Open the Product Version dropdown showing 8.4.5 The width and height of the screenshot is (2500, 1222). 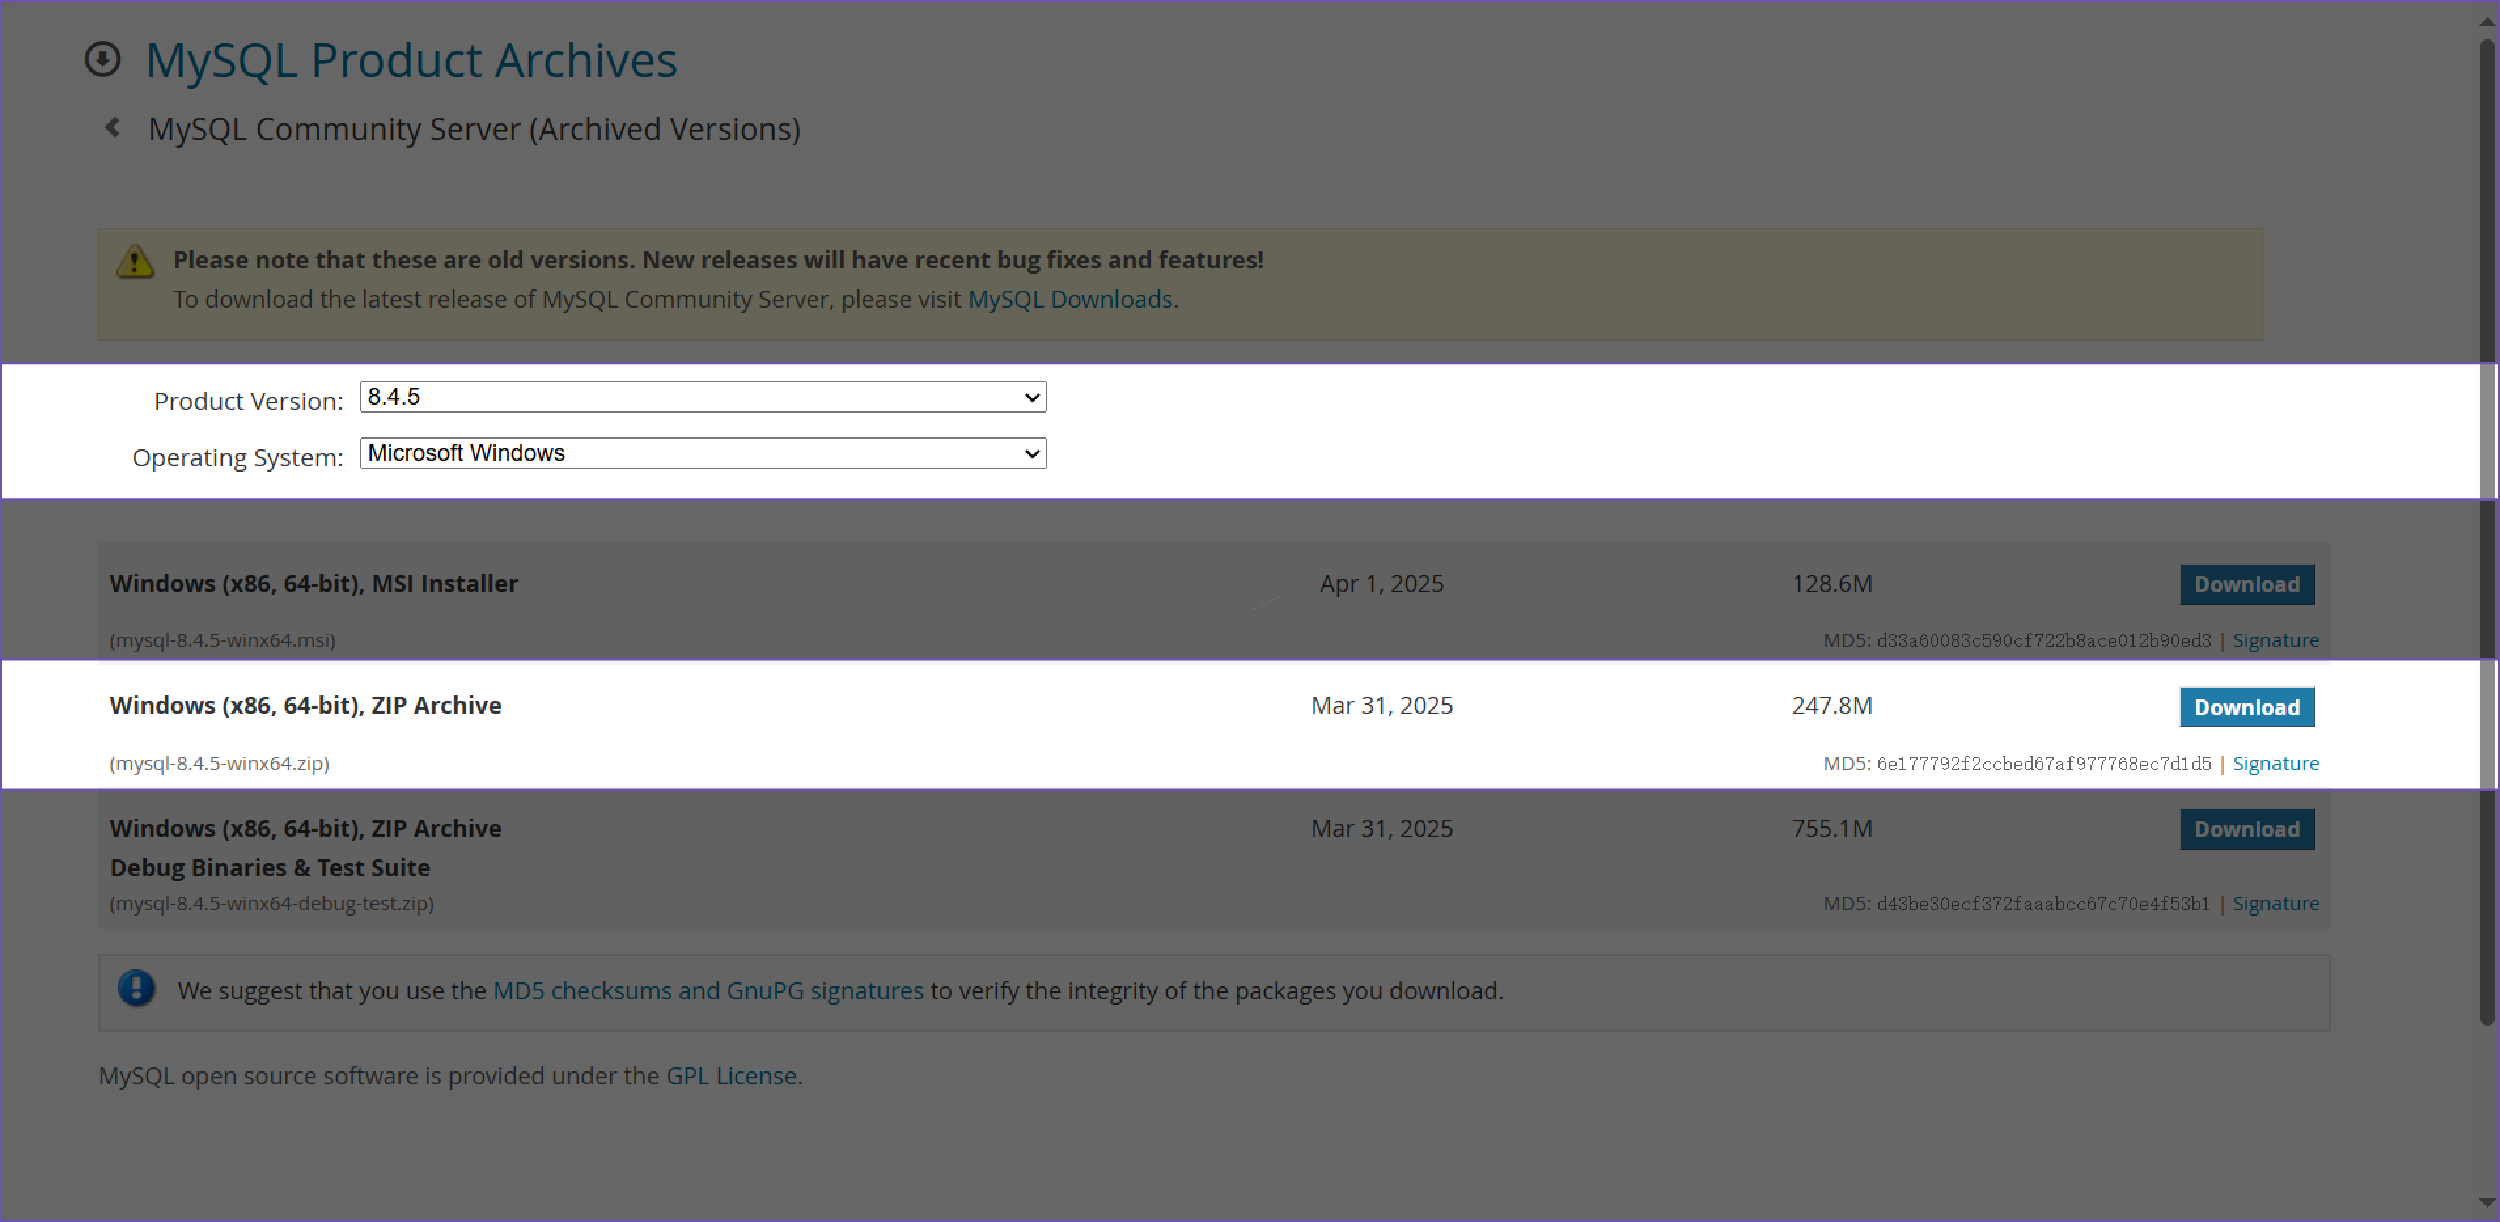coord(703,397)
